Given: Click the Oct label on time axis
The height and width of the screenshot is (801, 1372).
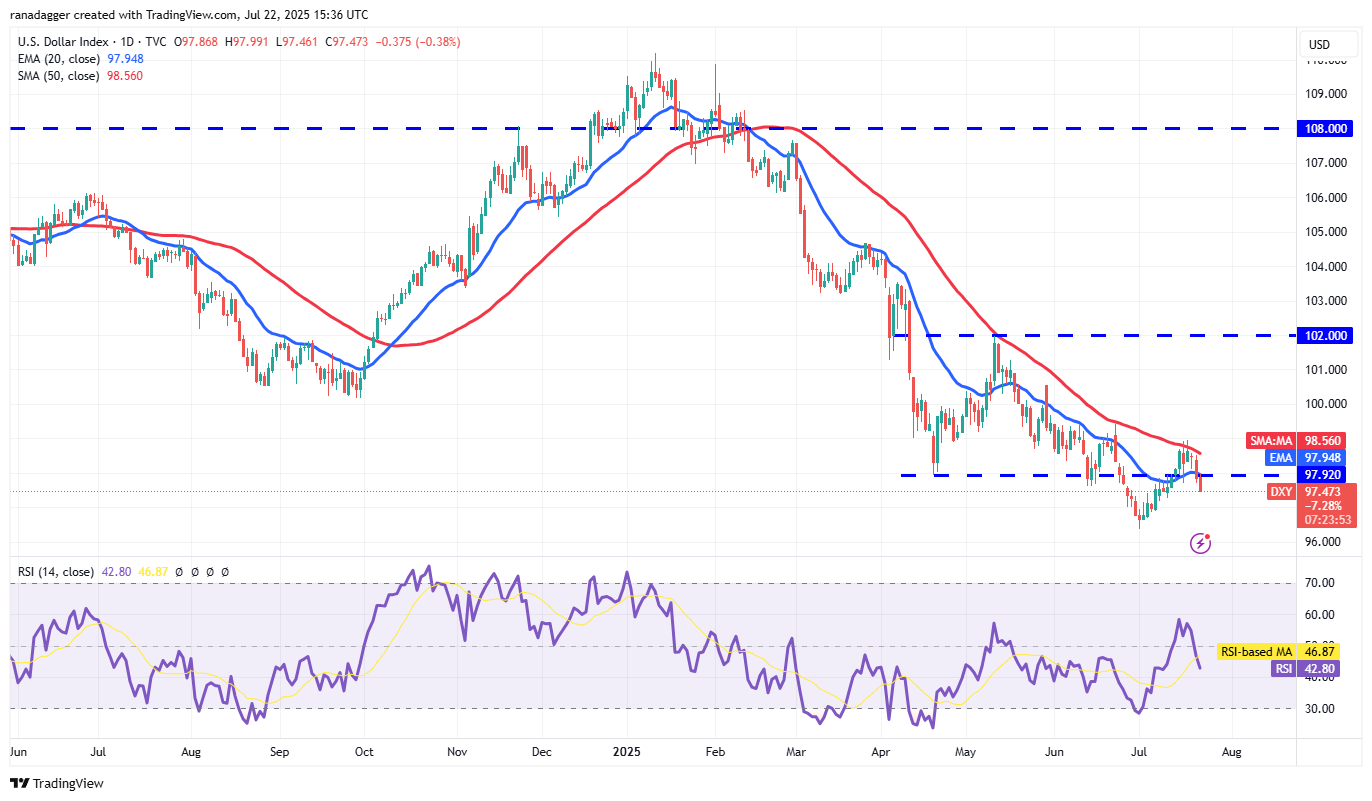Looking at the screenshot, I should pyautogui.click(x=364, y=751).
